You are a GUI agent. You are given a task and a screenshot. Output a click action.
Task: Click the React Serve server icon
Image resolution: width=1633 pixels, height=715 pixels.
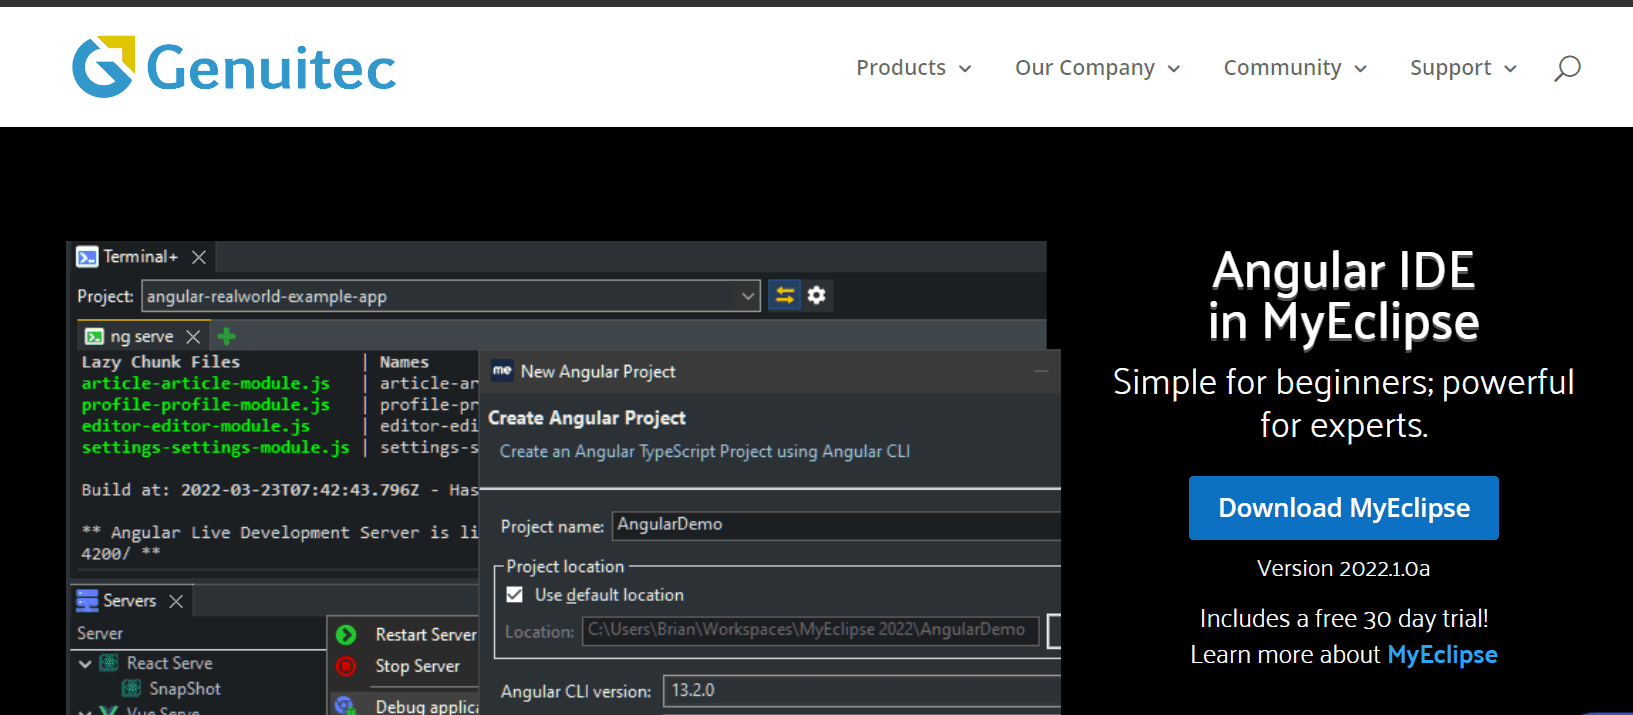(109, 663)
